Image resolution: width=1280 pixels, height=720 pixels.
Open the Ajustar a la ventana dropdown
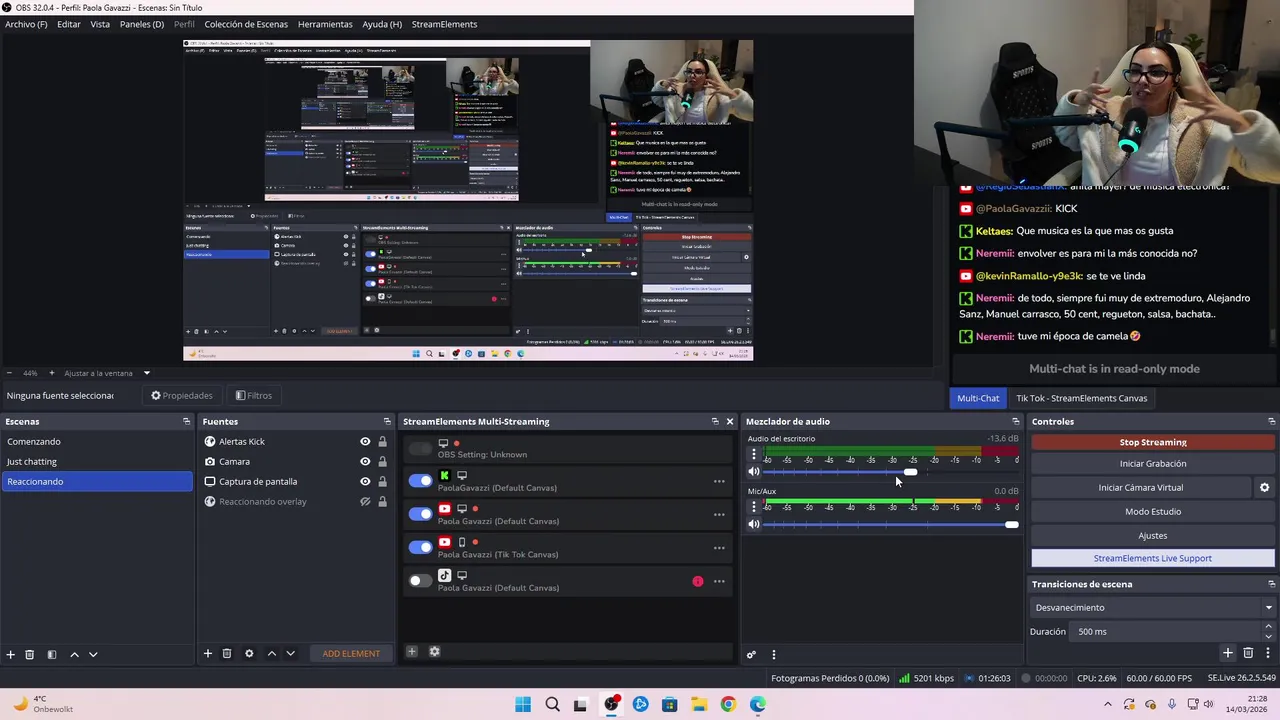point(146,373)
